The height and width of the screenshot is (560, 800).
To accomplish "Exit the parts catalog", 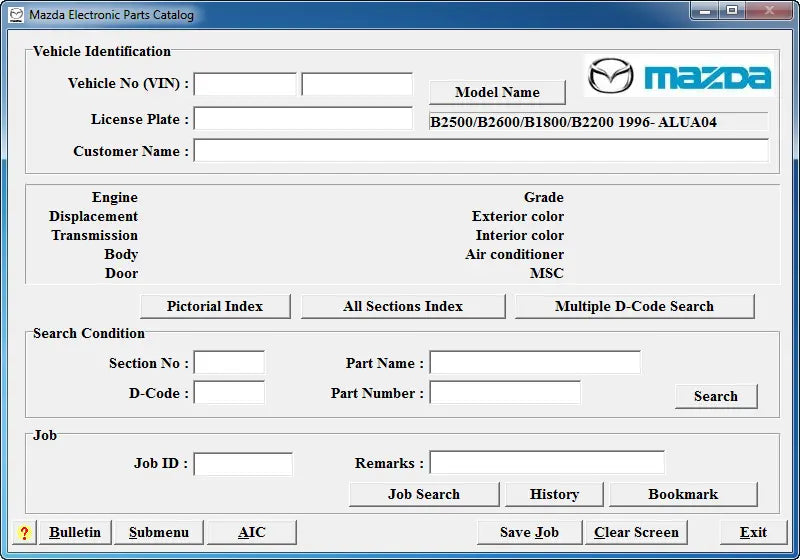I will pos(754,532).
